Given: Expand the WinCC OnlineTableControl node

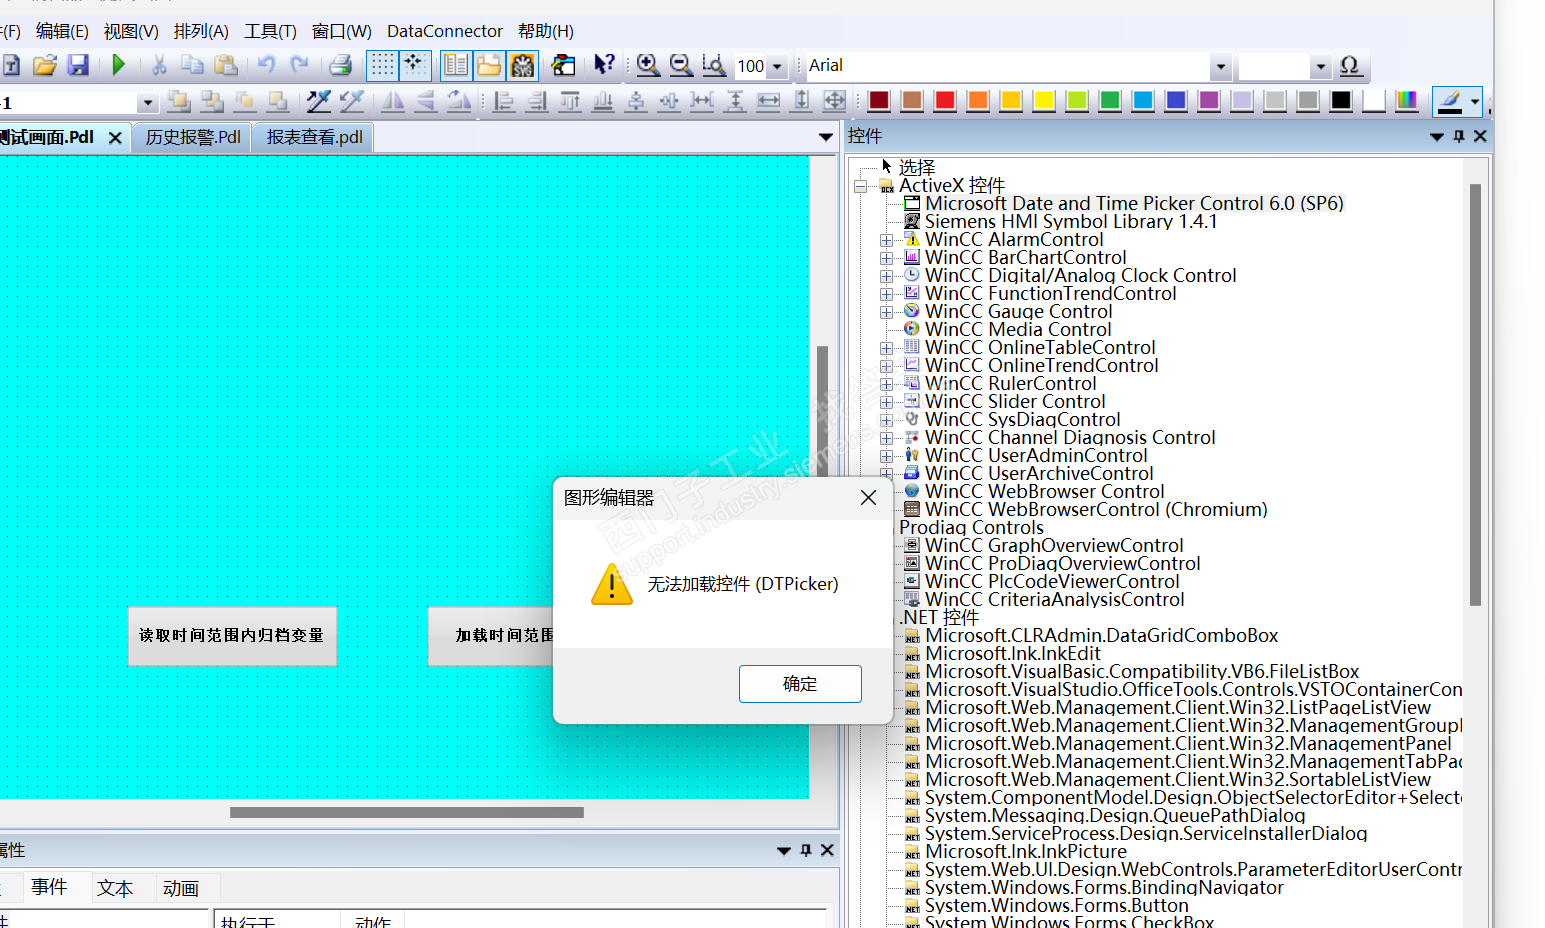Looking at the screenshot, I should point(886,348).
